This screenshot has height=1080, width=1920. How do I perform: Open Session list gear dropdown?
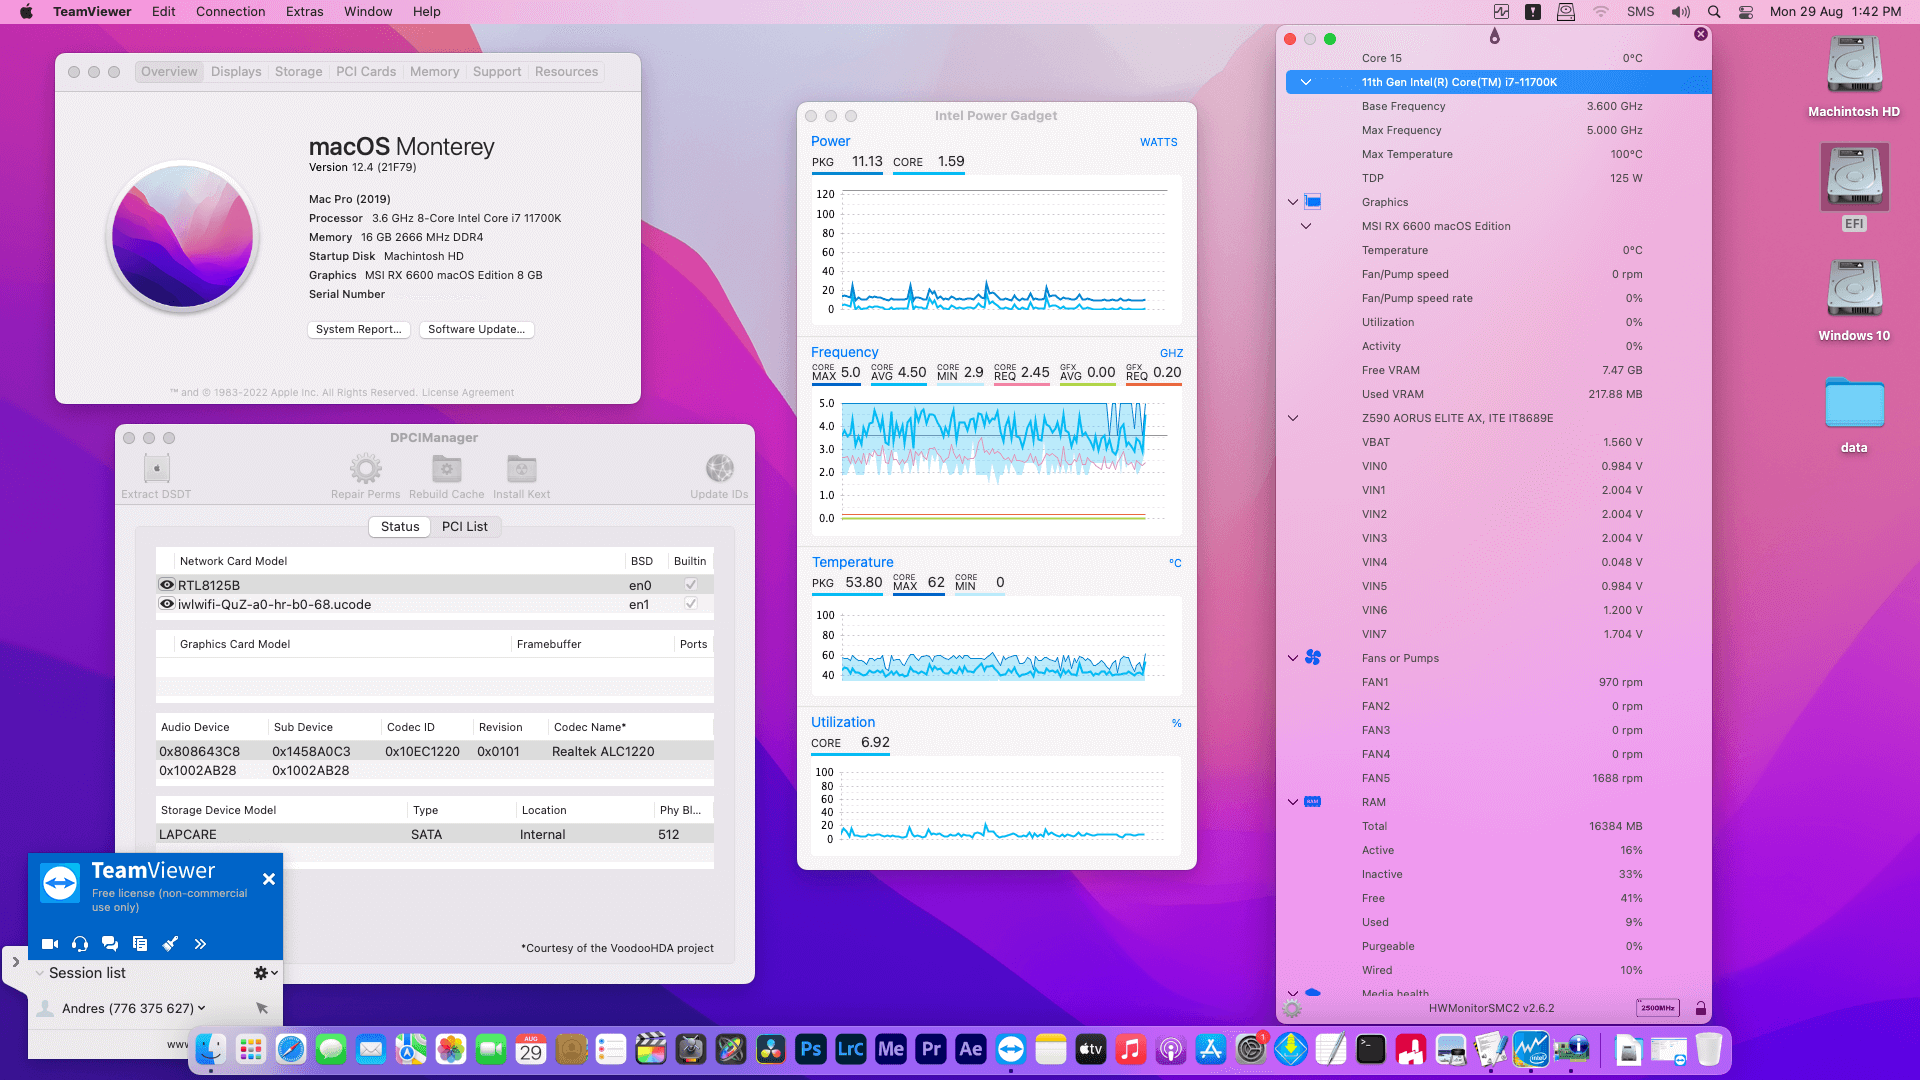[x=265, y=973]
